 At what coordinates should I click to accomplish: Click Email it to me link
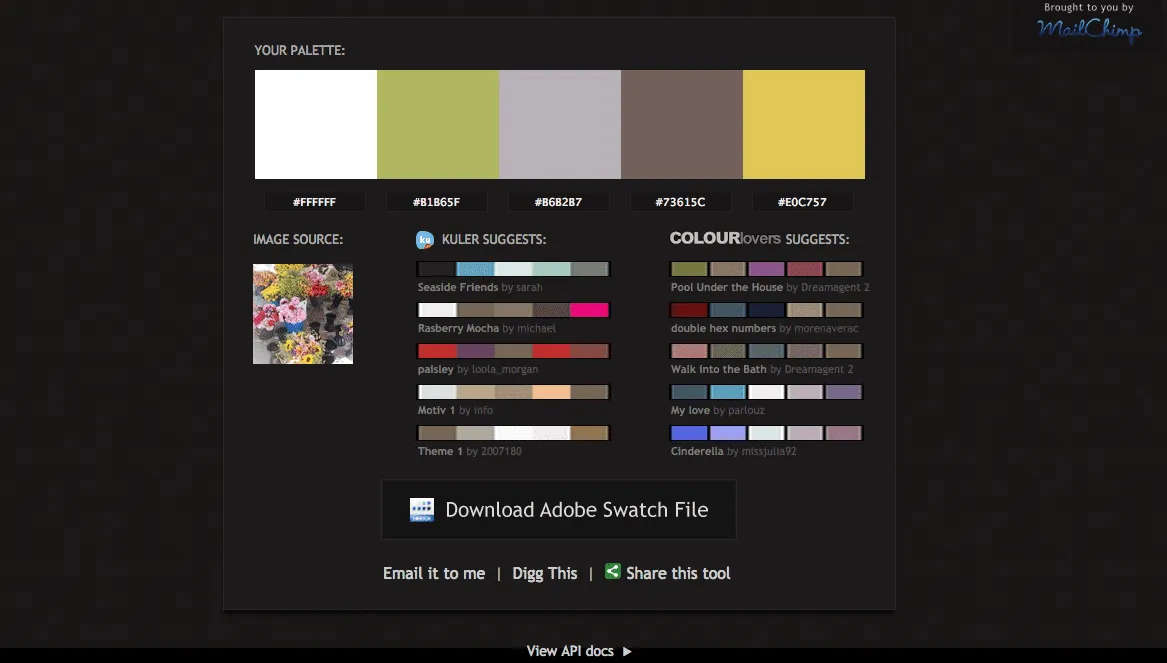(x=434, y=573)
